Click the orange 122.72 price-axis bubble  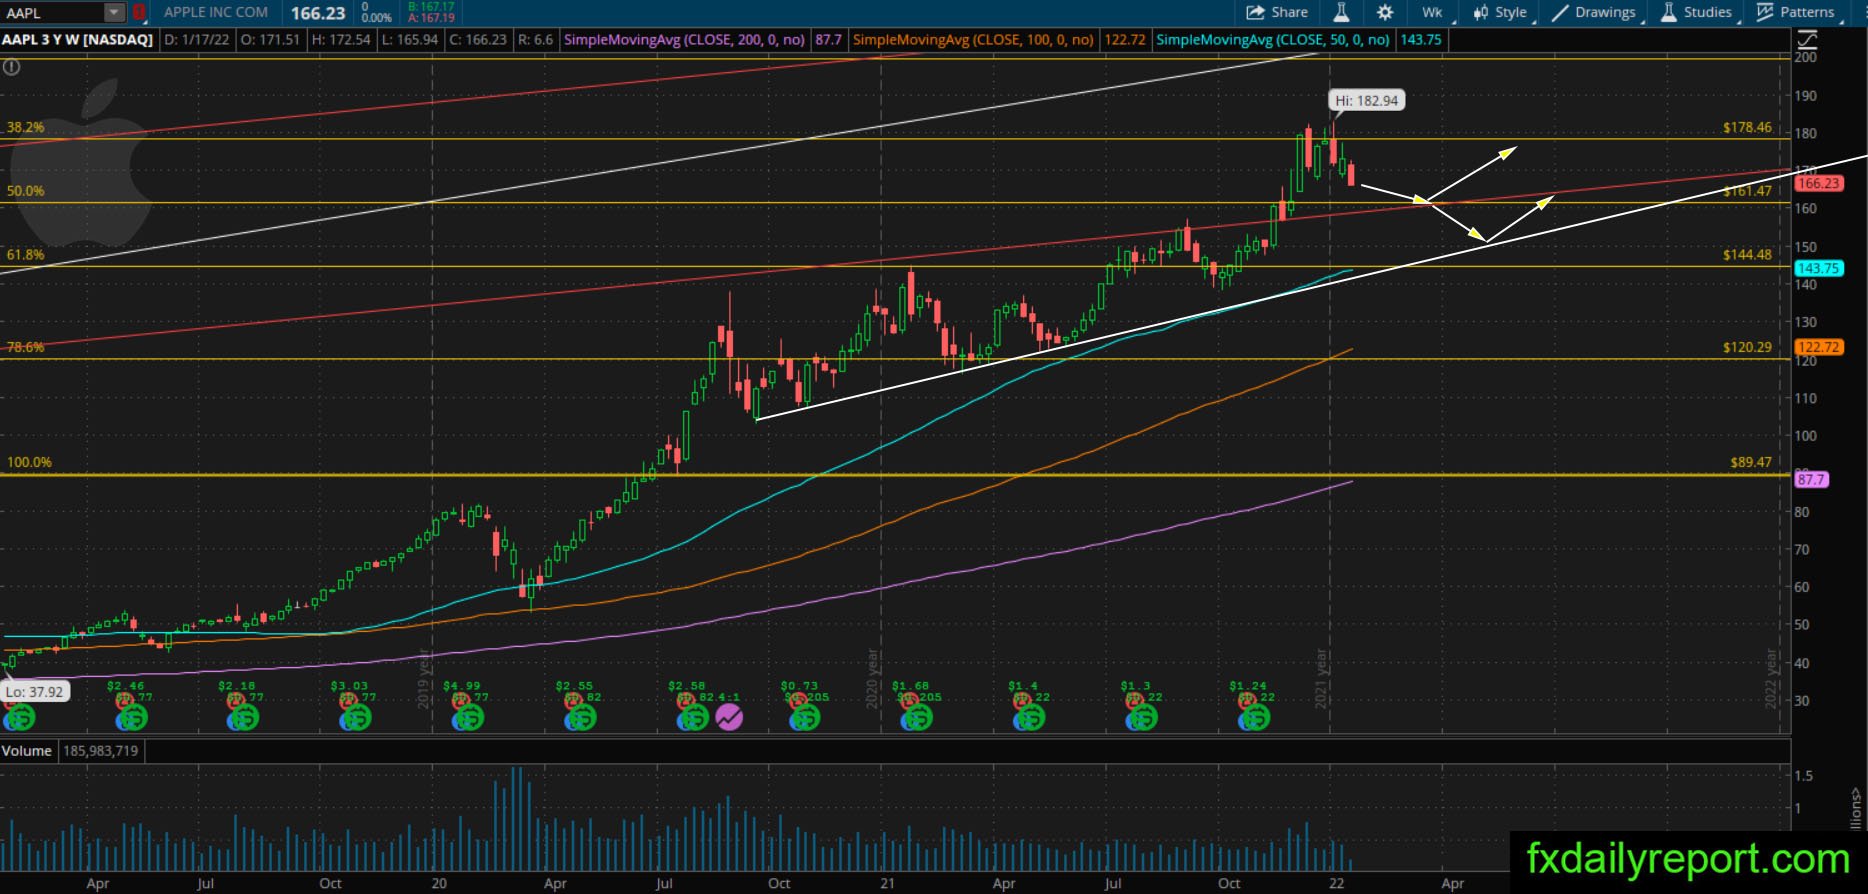tap(1818, 347)
